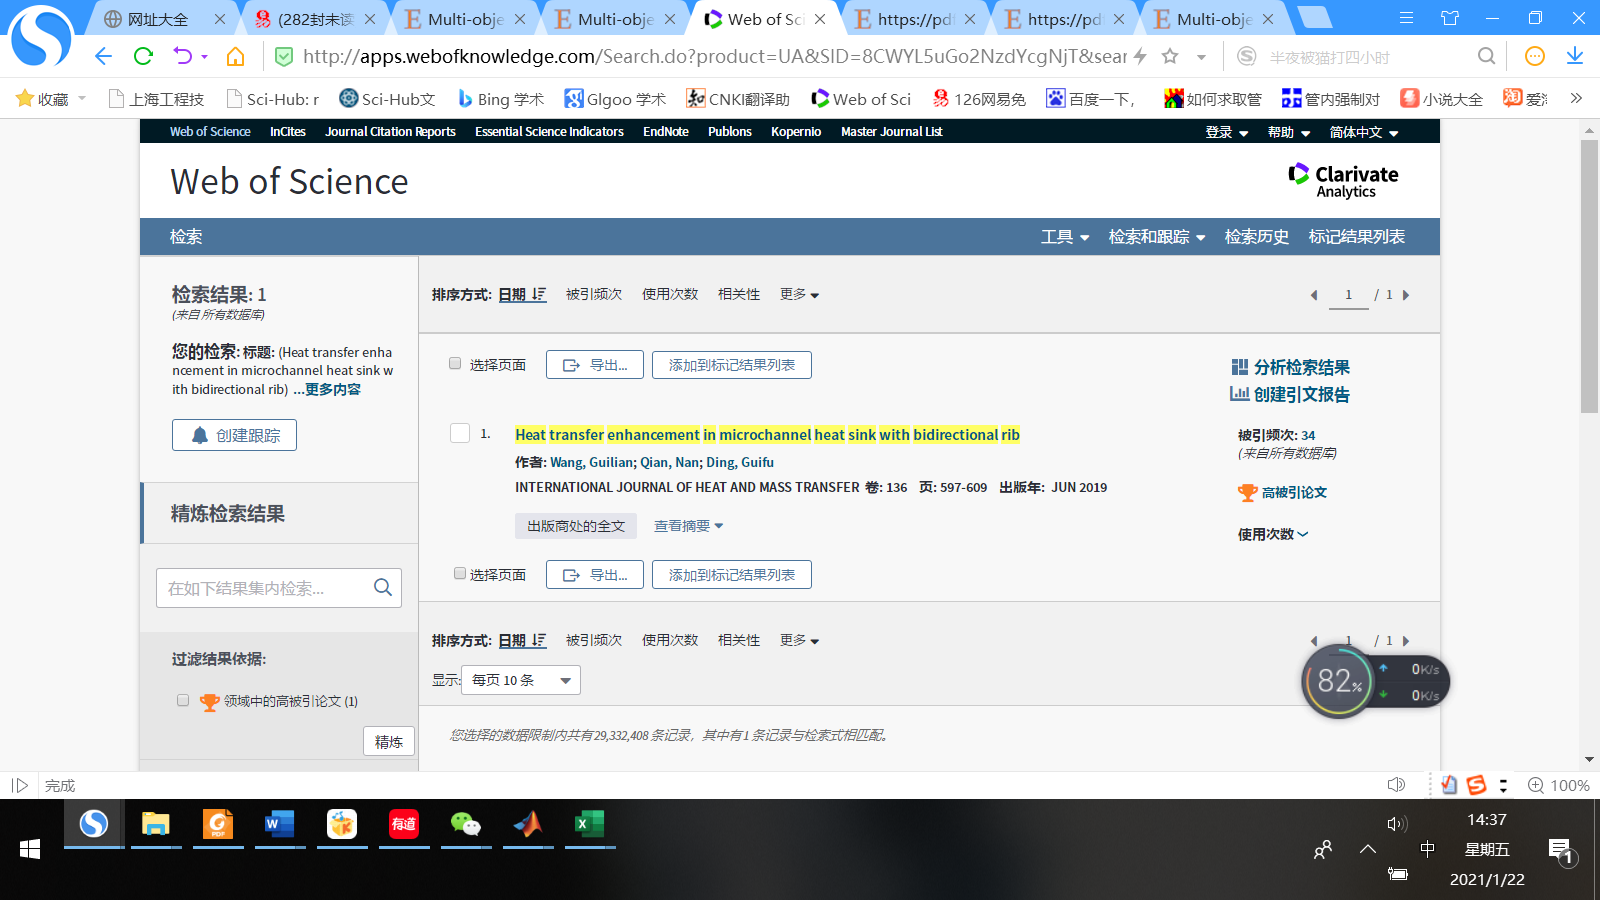Open Excel from the taskbar

(589, 824)
